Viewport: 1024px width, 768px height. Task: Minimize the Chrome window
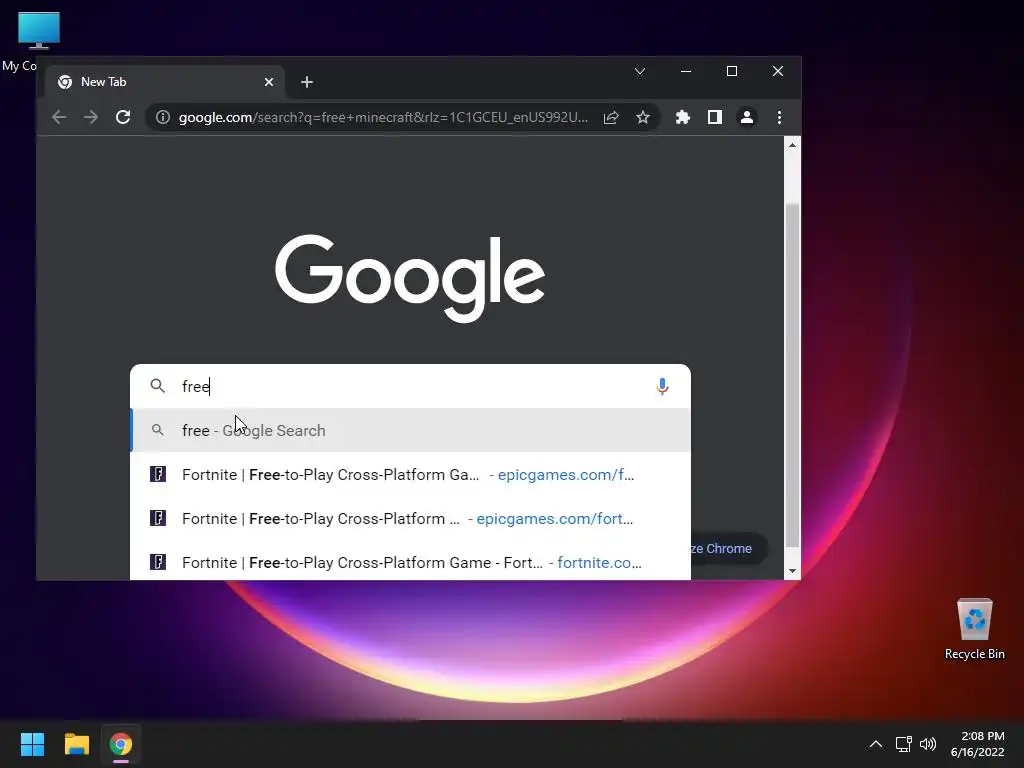(x=686, y=71)
